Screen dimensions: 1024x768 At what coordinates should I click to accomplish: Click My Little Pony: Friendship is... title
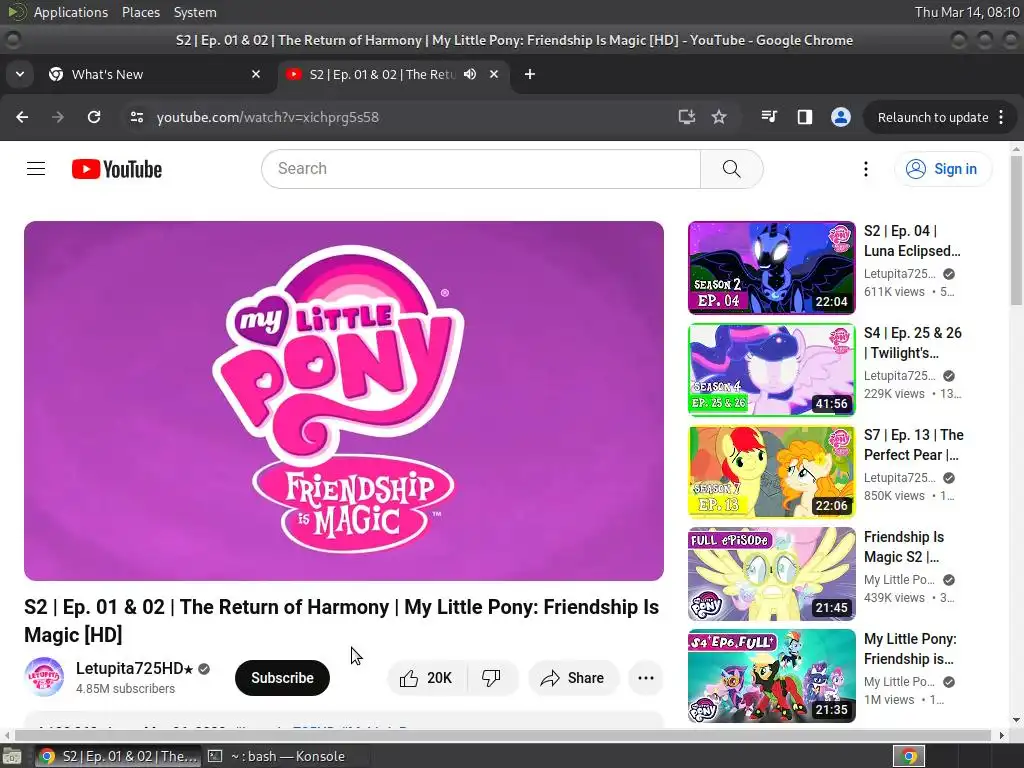[910, 648]
